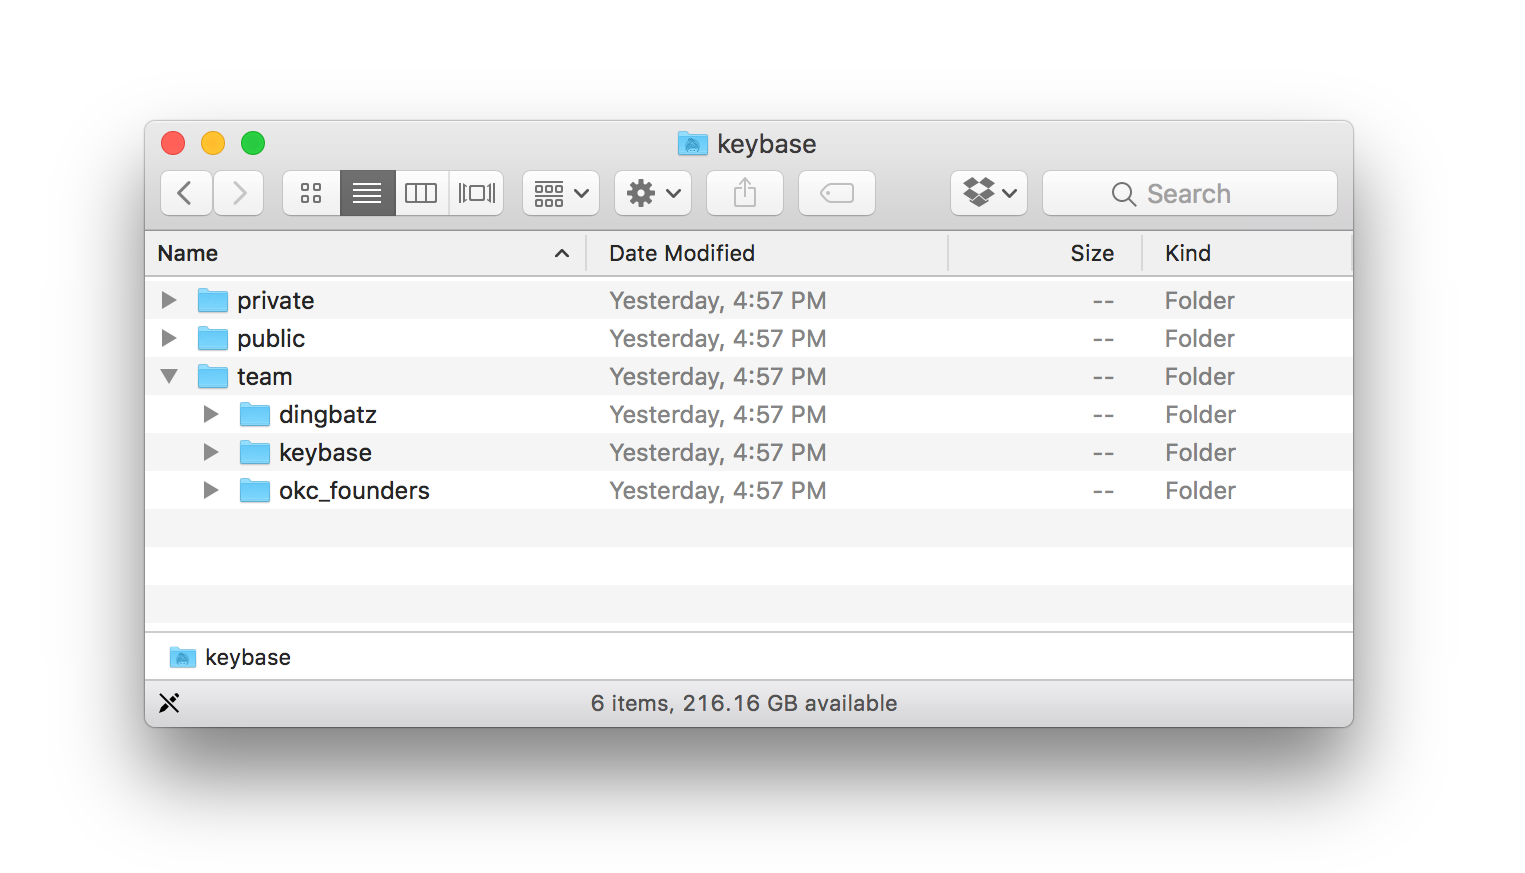Close the keybase Finder window
The width and height of the screenshot is (1525, 873).
(173, 143)
